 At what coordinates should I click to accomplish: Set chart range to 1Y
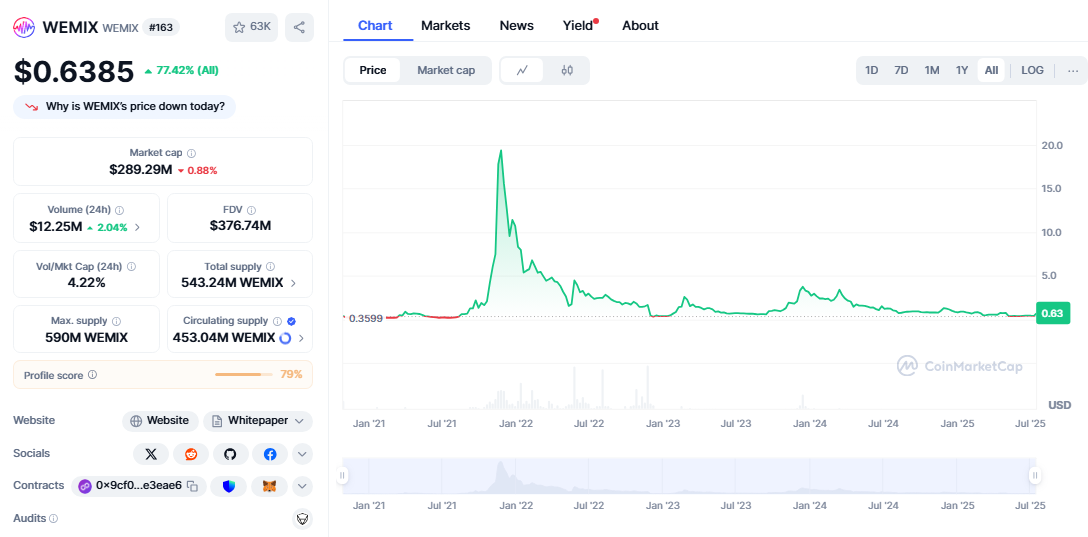[962, 70]
